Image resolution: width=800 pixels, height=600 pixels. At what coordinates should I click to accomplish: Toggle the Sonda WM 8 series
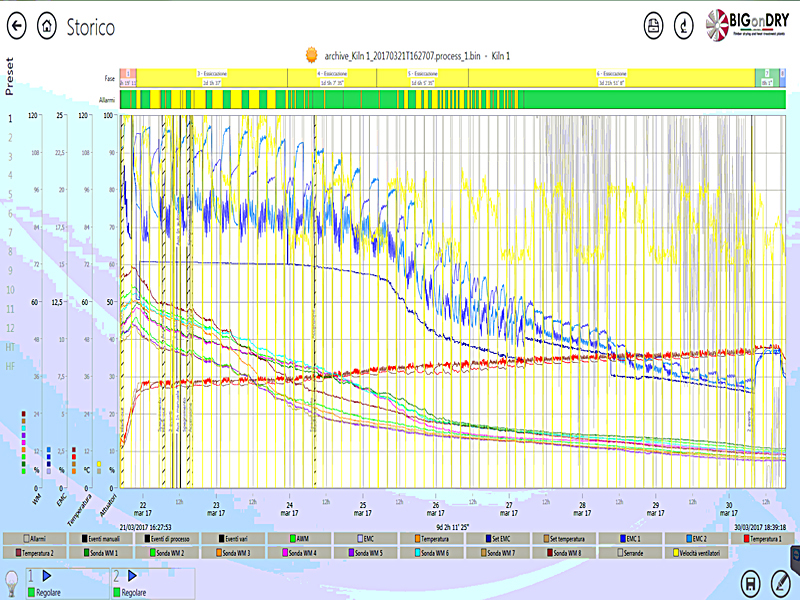click(x=564, y=553)
